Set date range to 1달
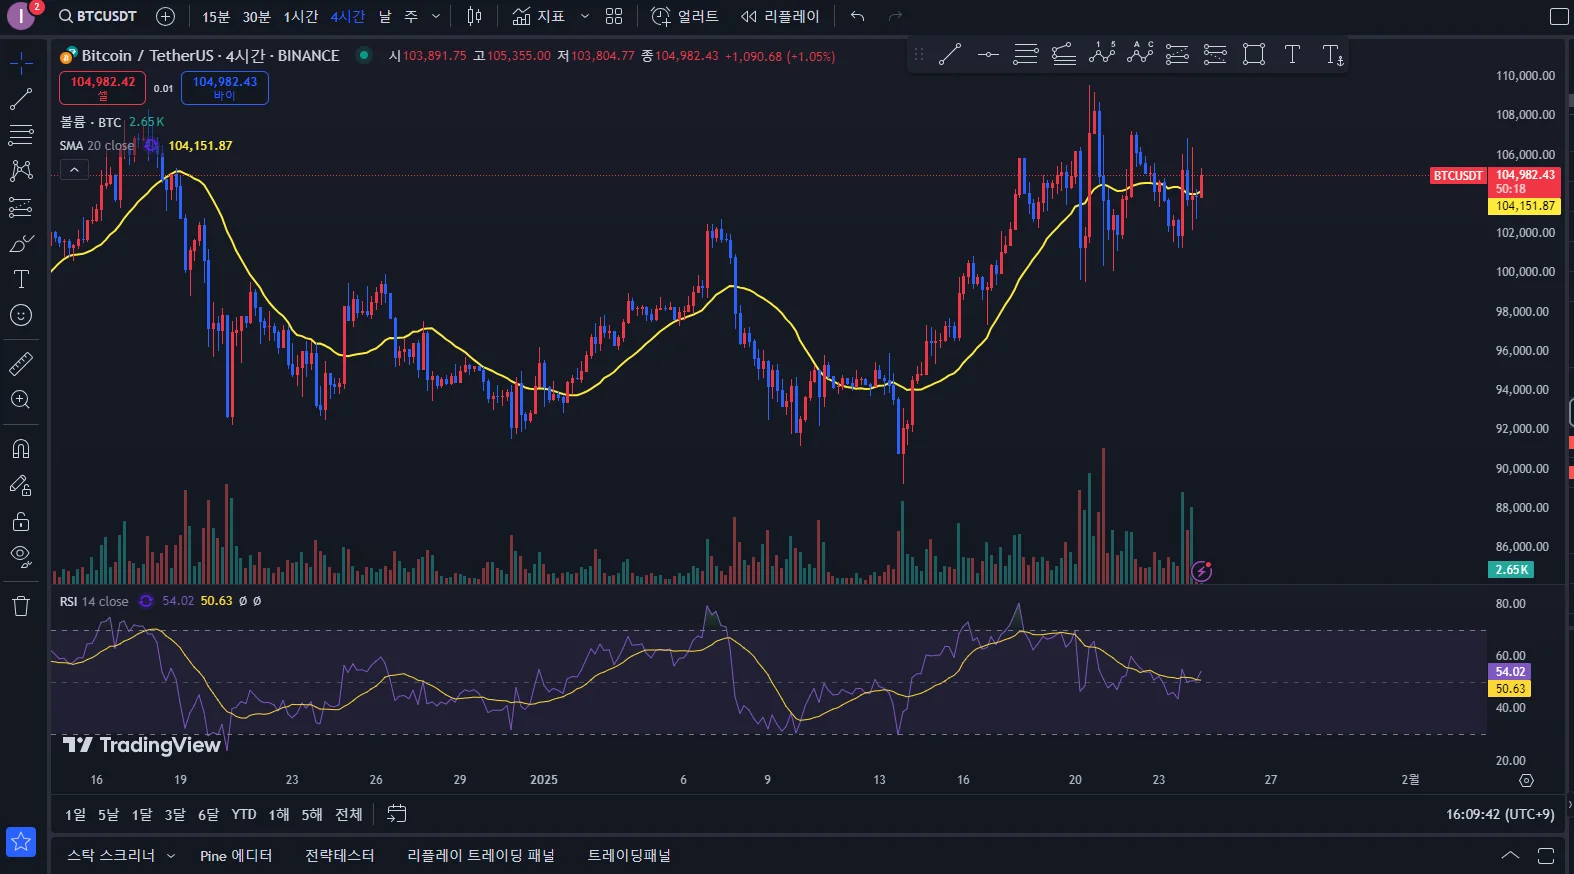This screenshot has width=1574, height=874. [142, 814]
